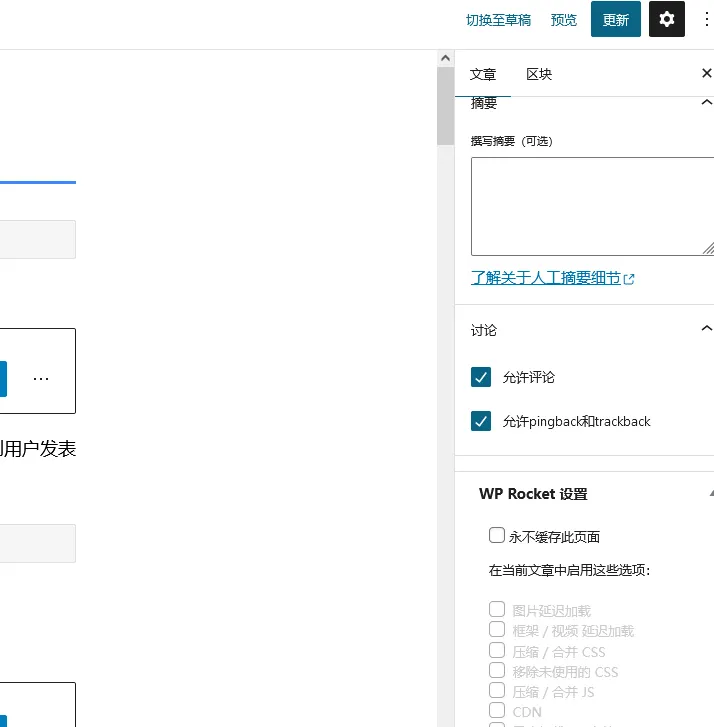Image resolution: width=714 pixels, height=727 pixels.
Task: Open the three-dot options menu
Action: tap(706, 19)
